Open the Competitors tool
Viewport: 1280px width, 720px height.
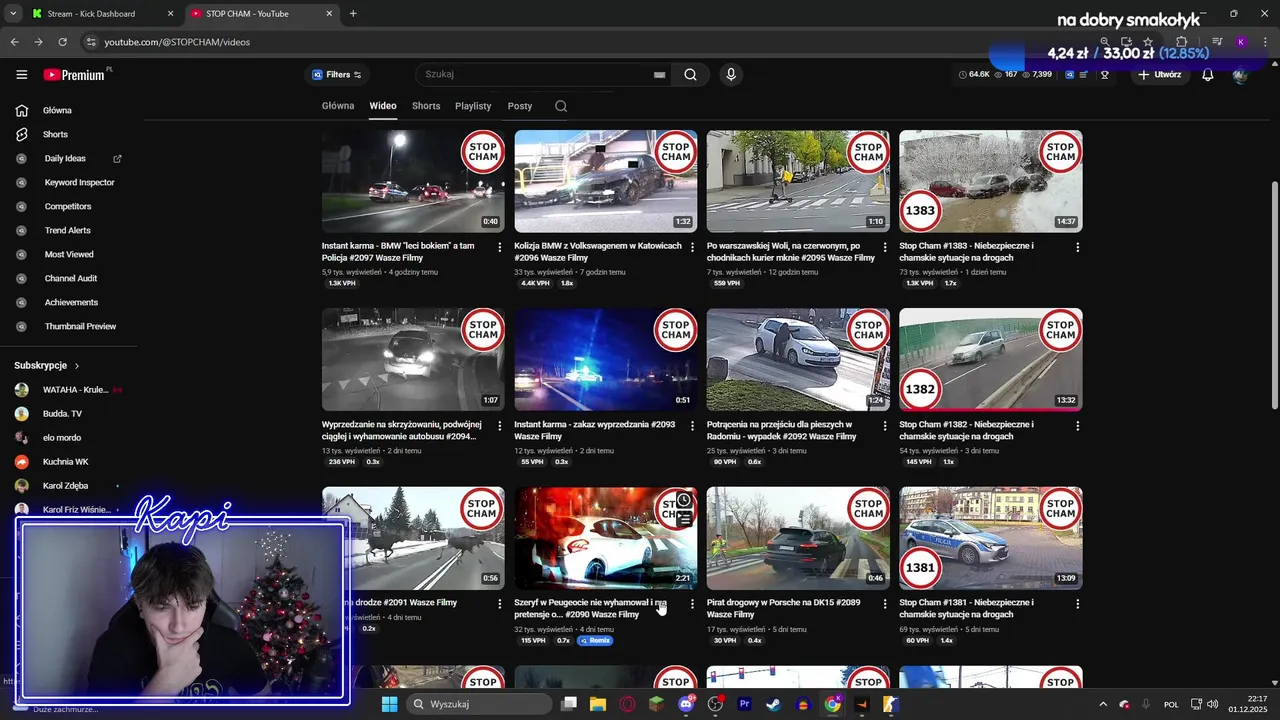click(x=69, y=206)
